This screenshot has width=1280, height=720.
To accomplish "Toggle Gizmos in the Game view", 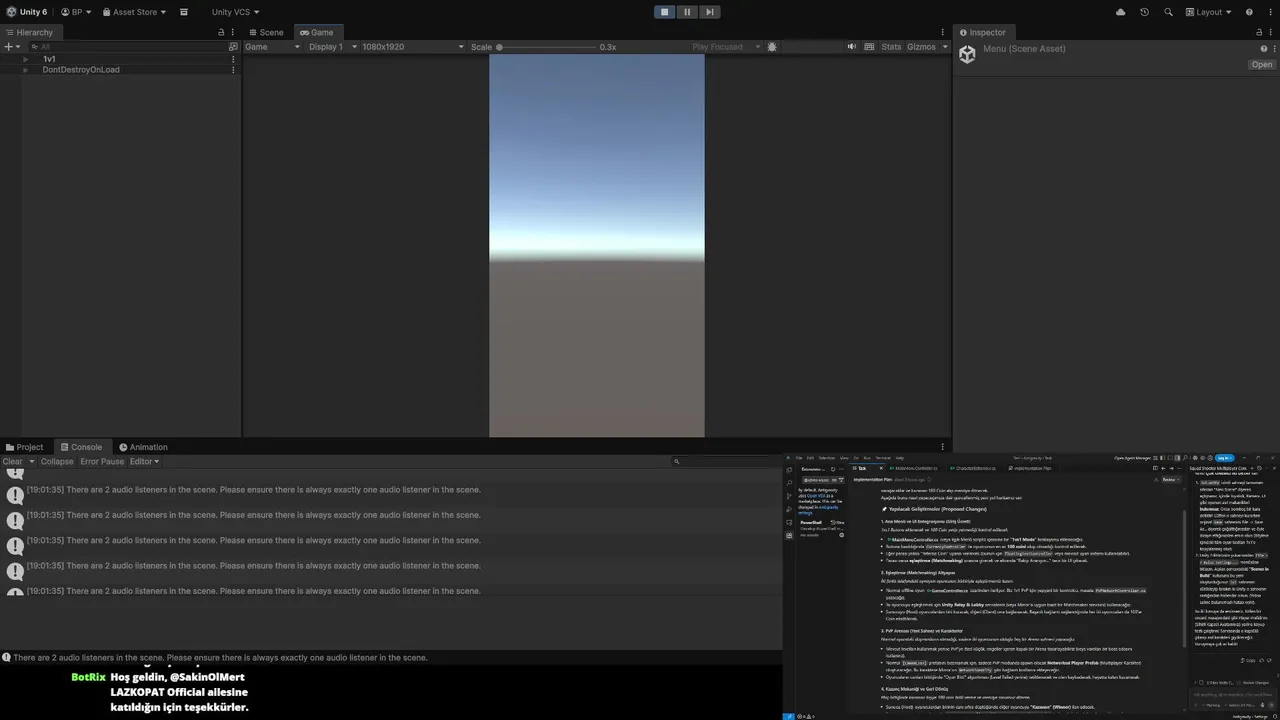I will point(921,47).
